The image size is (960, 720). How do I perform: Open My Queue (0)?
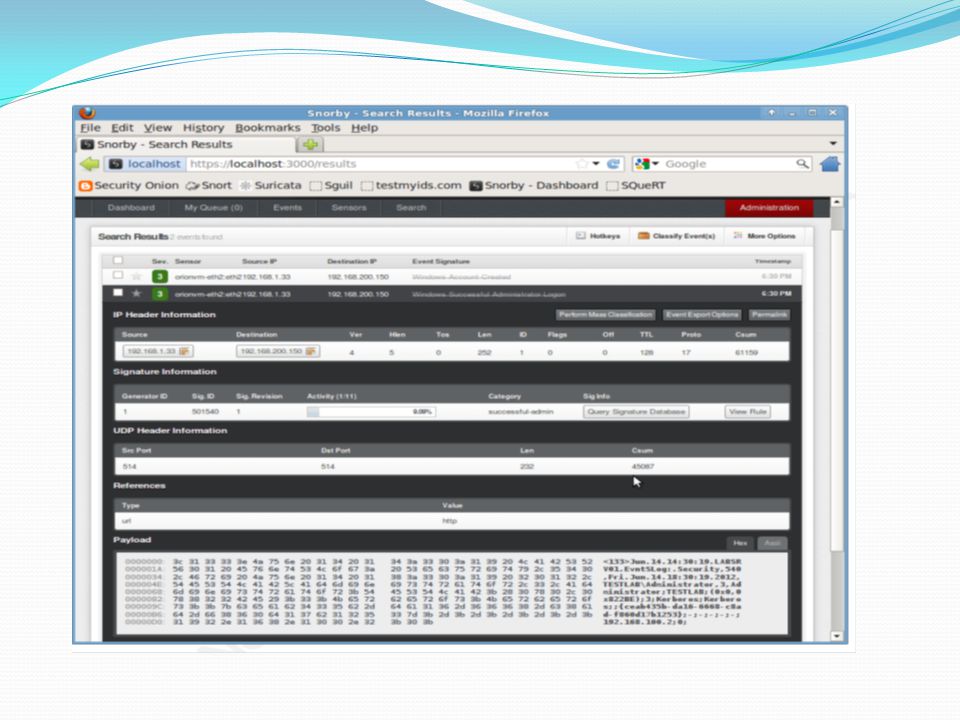[214, 208]
